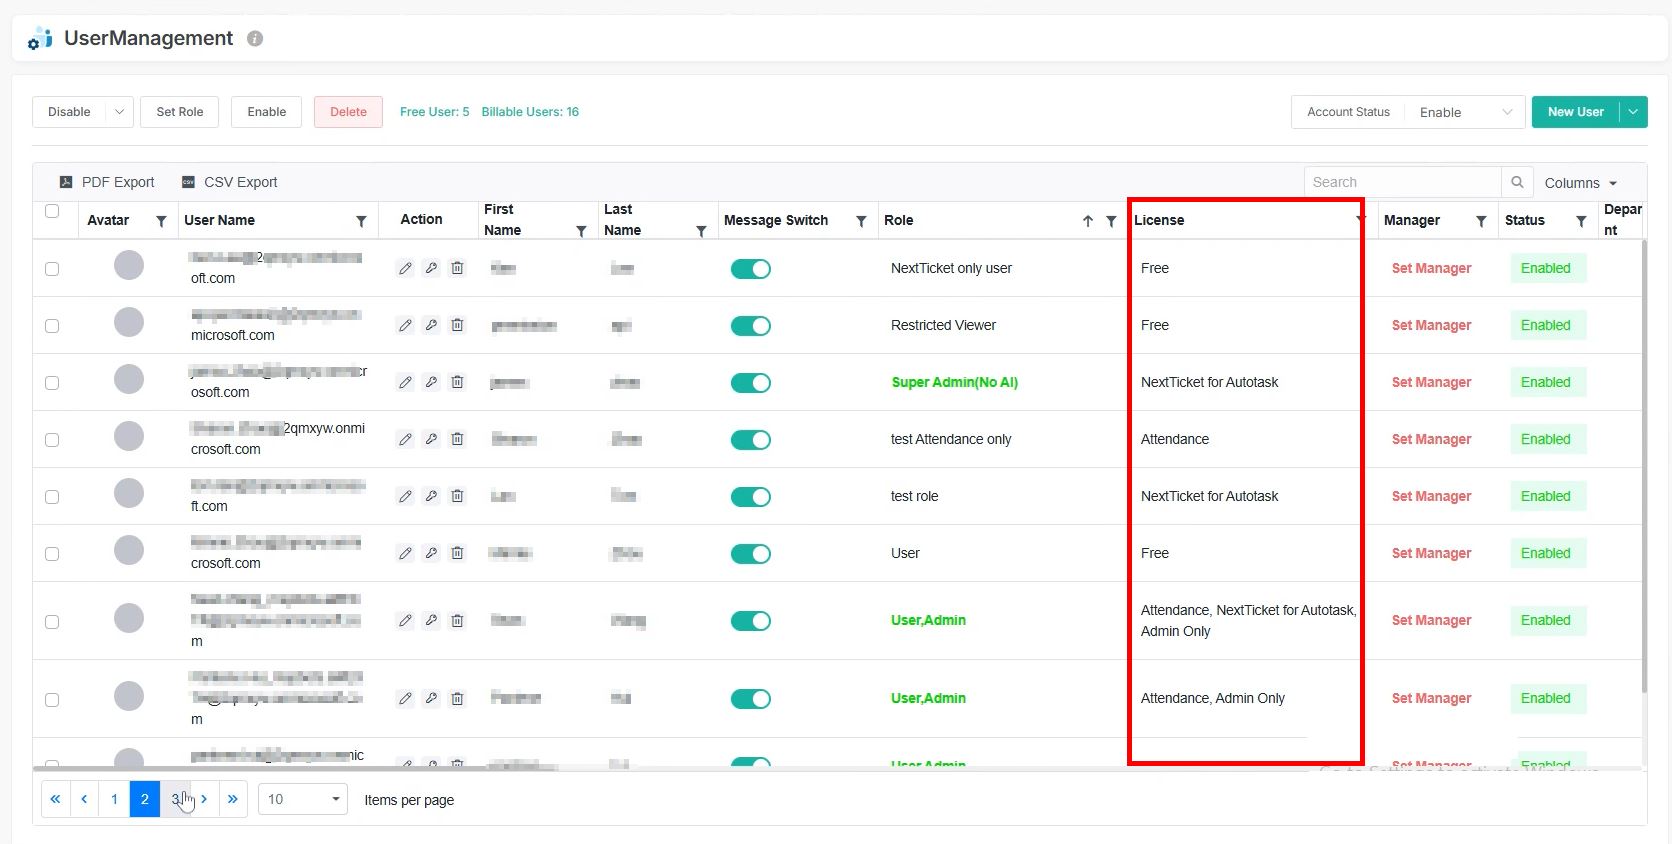Check the select-all checkbox in table header
The image size is (1672, 844).
52,211
